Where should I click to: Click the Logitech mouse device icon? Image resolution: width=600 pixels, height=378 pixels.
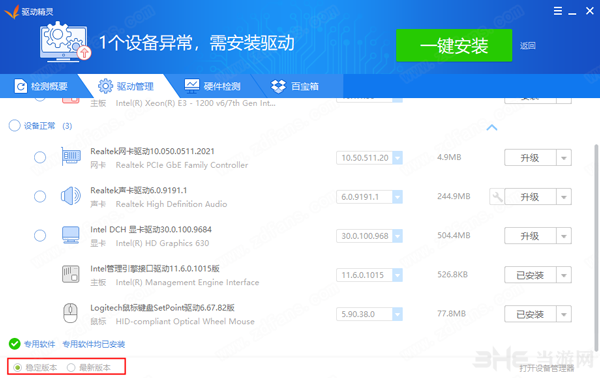click(70, 313)
